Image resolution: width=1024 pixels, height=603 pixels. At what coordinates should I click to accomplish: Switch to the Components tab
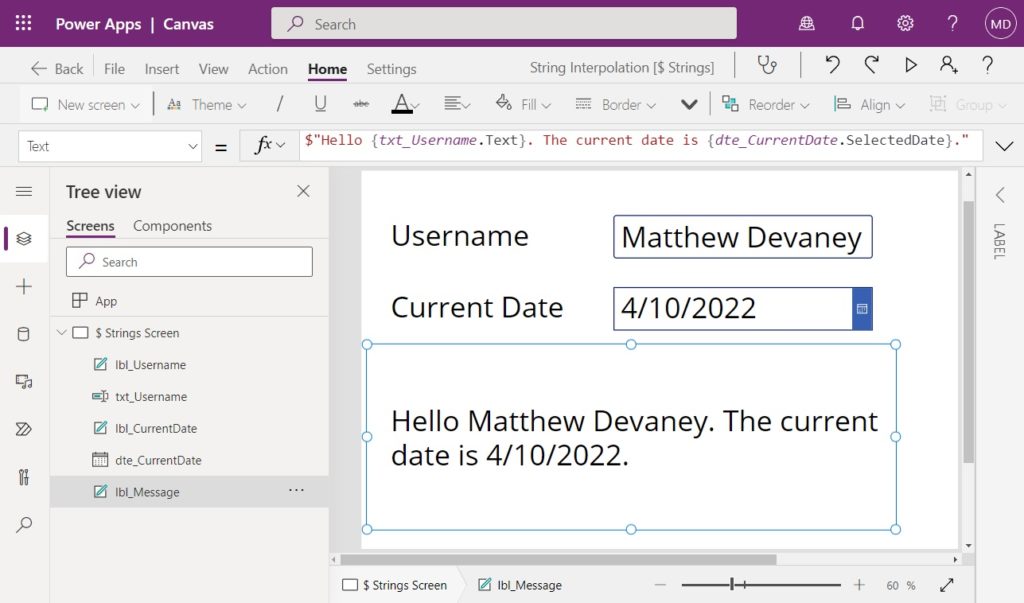(172, 226)
